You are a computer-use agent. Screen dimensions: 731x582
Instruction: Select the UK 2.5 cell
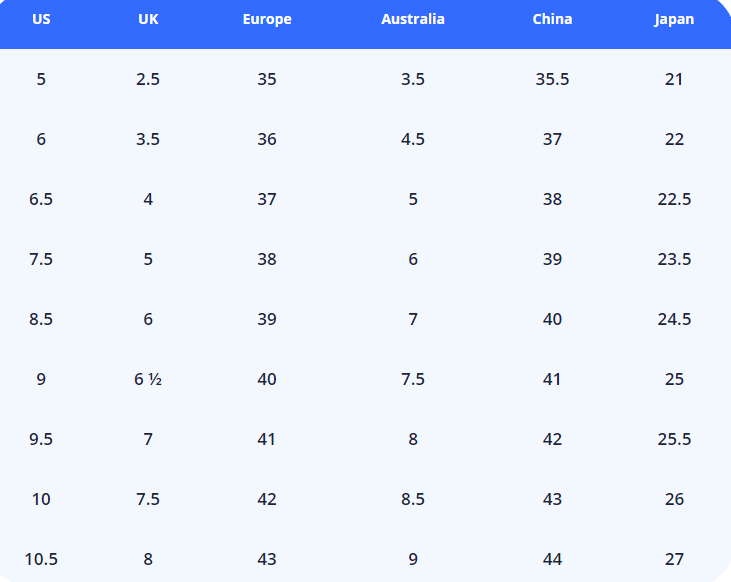(148, 79)
